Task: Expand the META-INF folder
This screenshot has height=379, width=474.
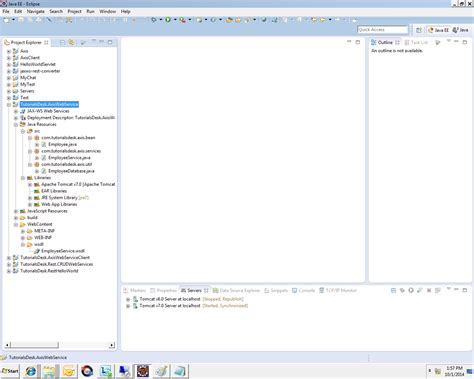Action: [x=23, y=231]
